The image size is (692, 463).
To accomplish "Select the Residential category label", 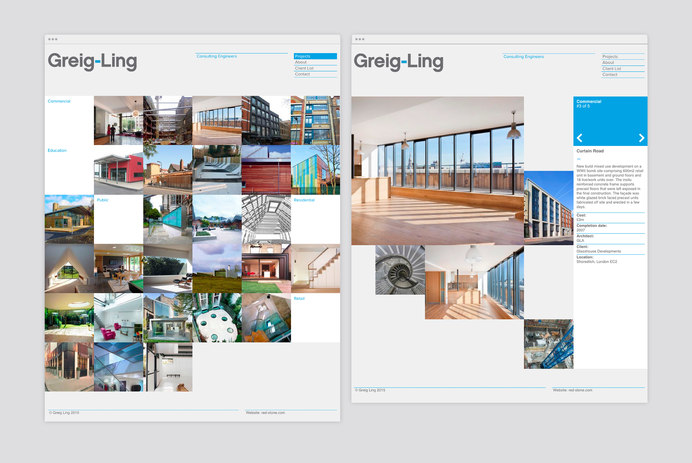I will click(305, 200).
